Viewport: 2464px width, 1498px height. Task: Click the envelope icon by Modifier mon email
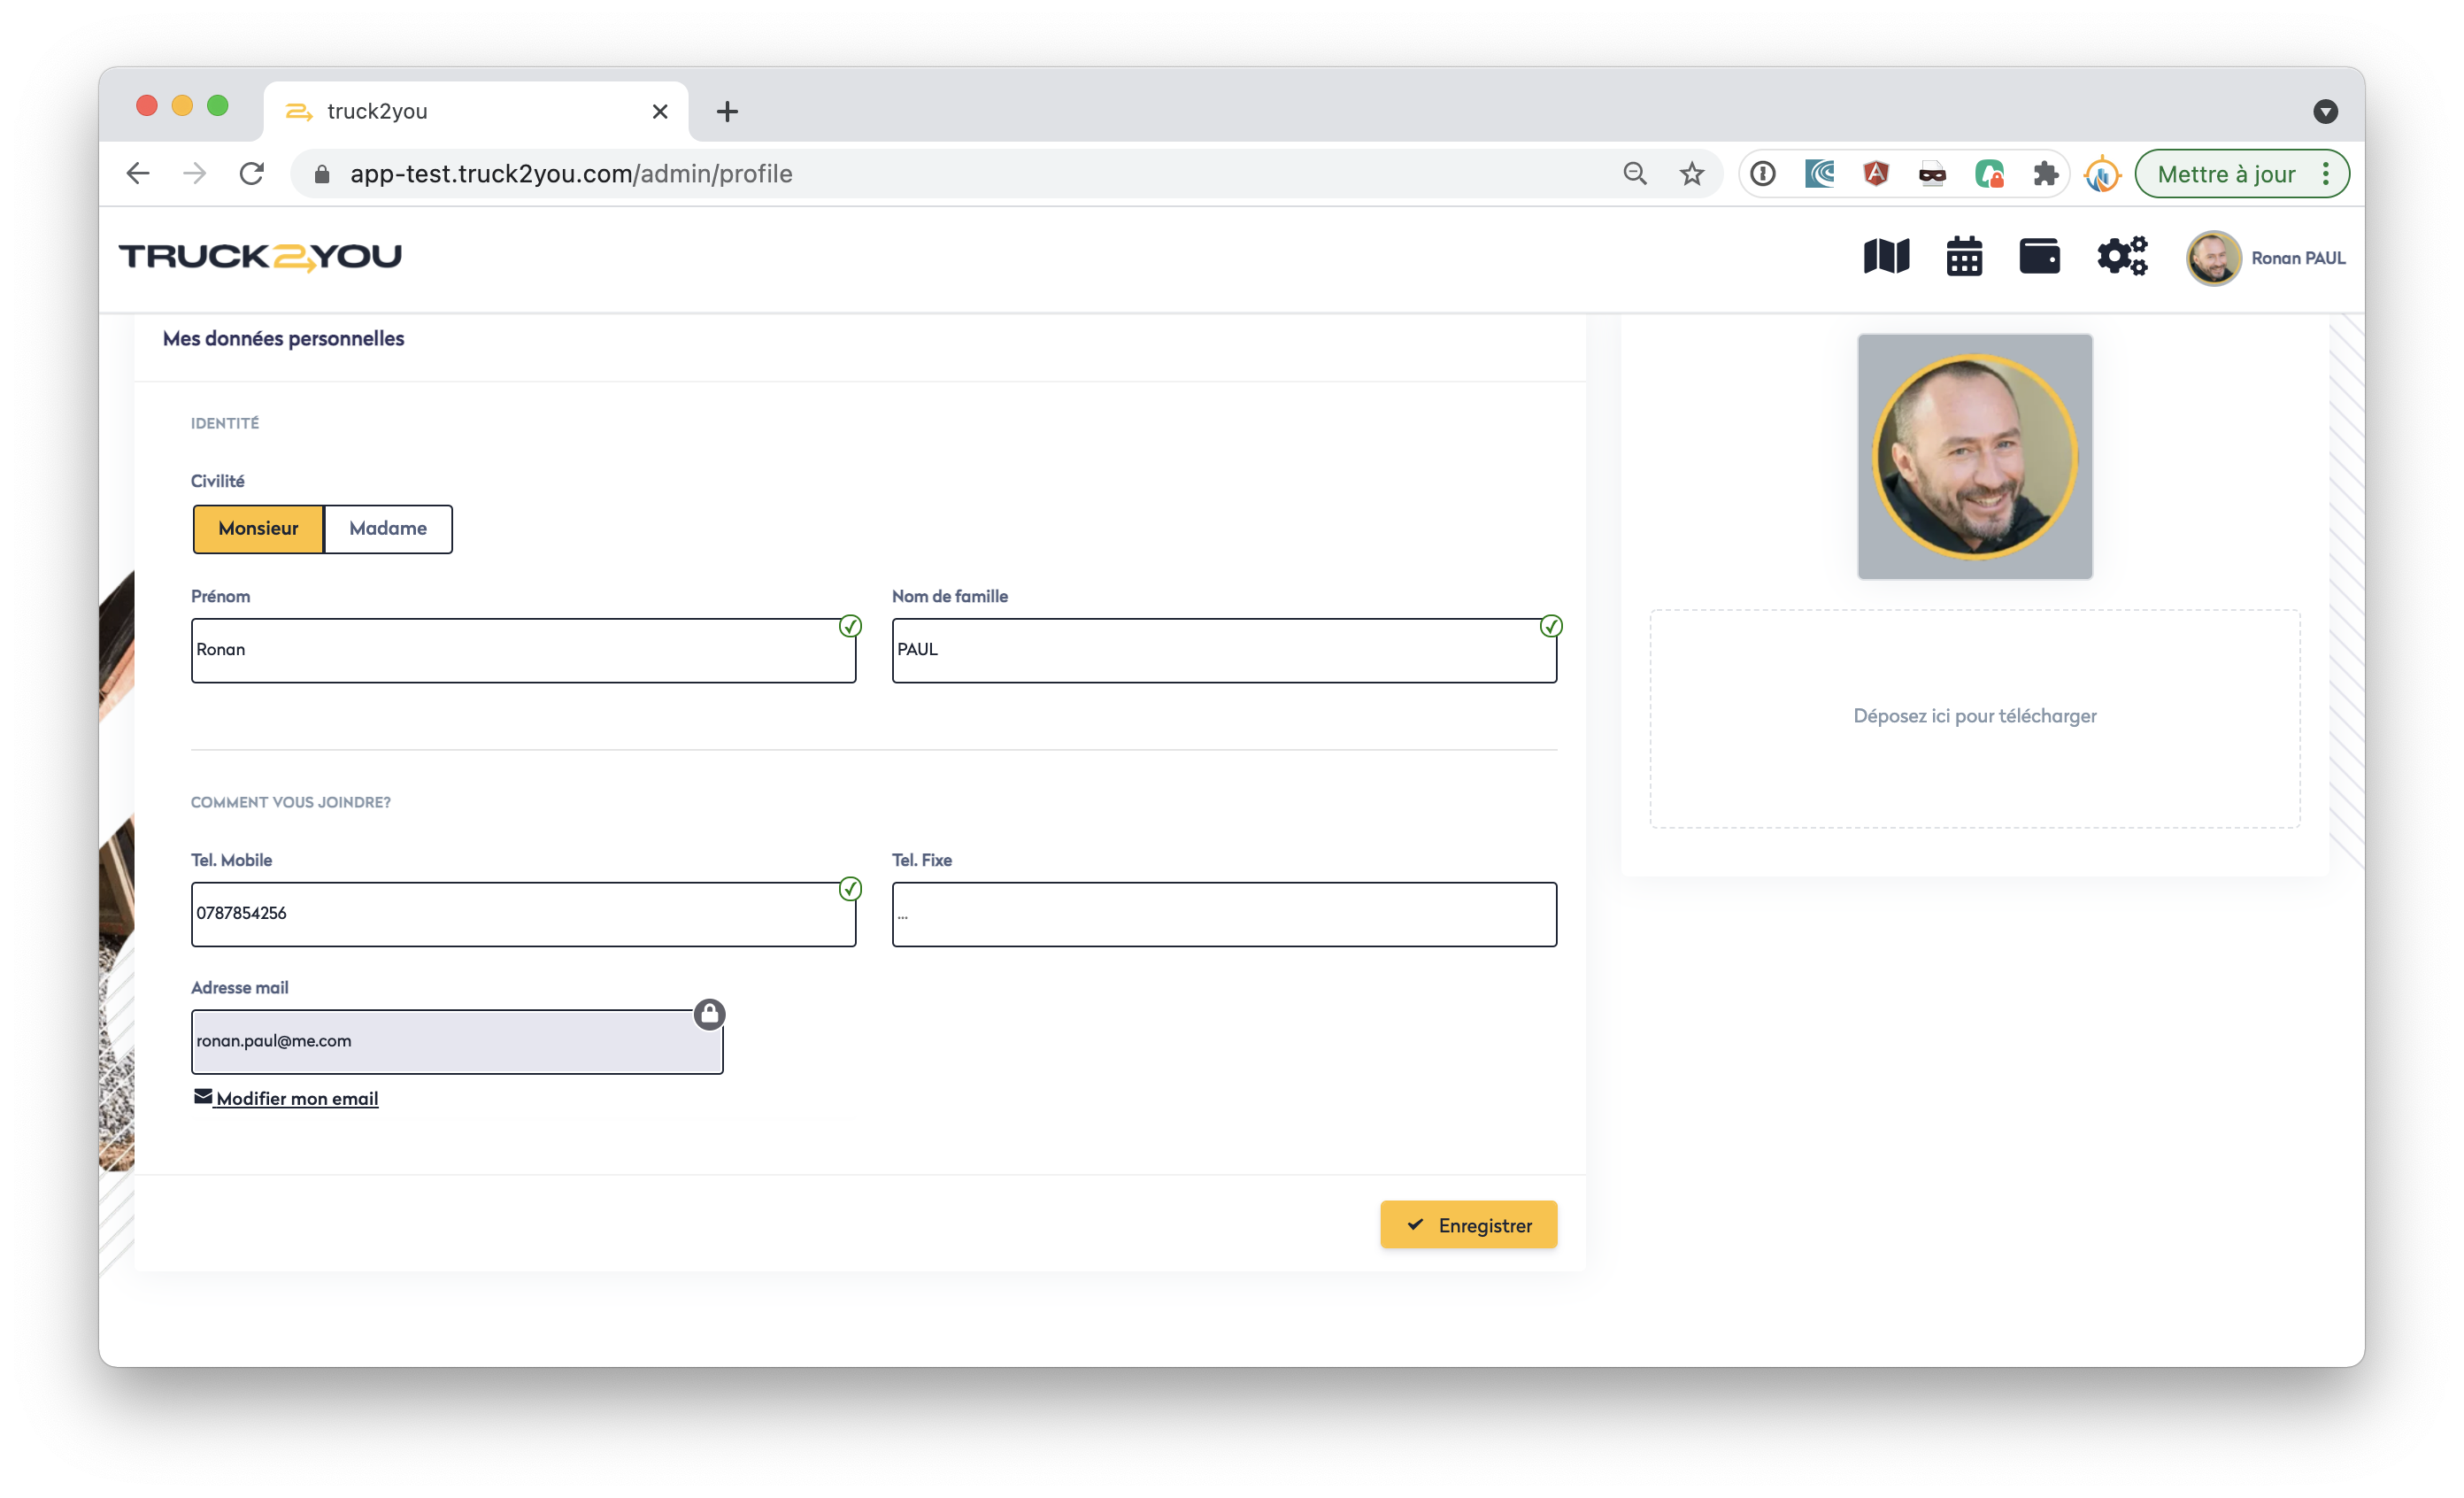(203, 1097)
